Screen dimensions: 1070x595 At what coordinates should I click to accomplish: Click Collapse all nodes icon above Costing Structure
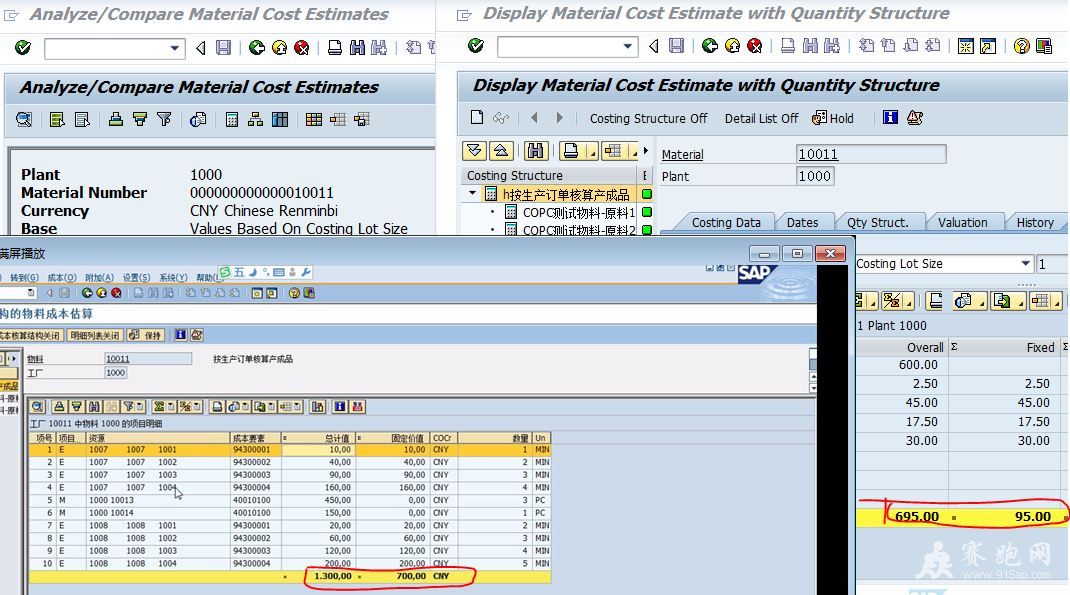click(501, 151)
